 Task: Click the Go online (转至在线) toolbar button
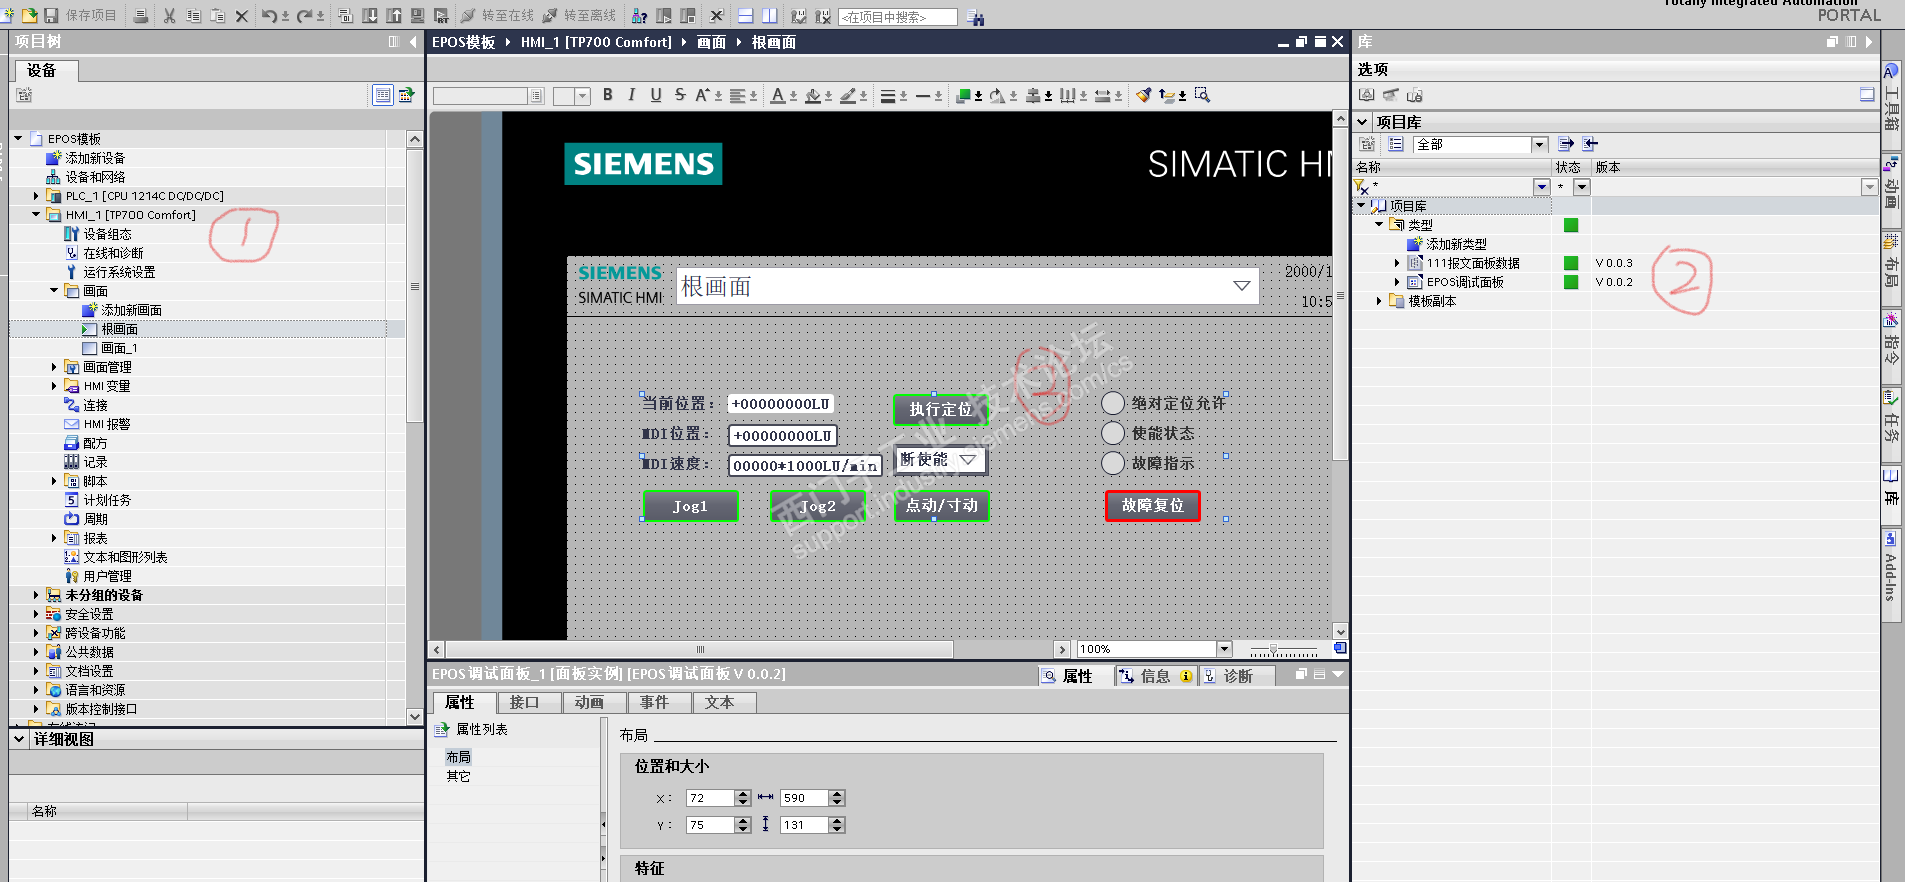[x=497, y=15]
